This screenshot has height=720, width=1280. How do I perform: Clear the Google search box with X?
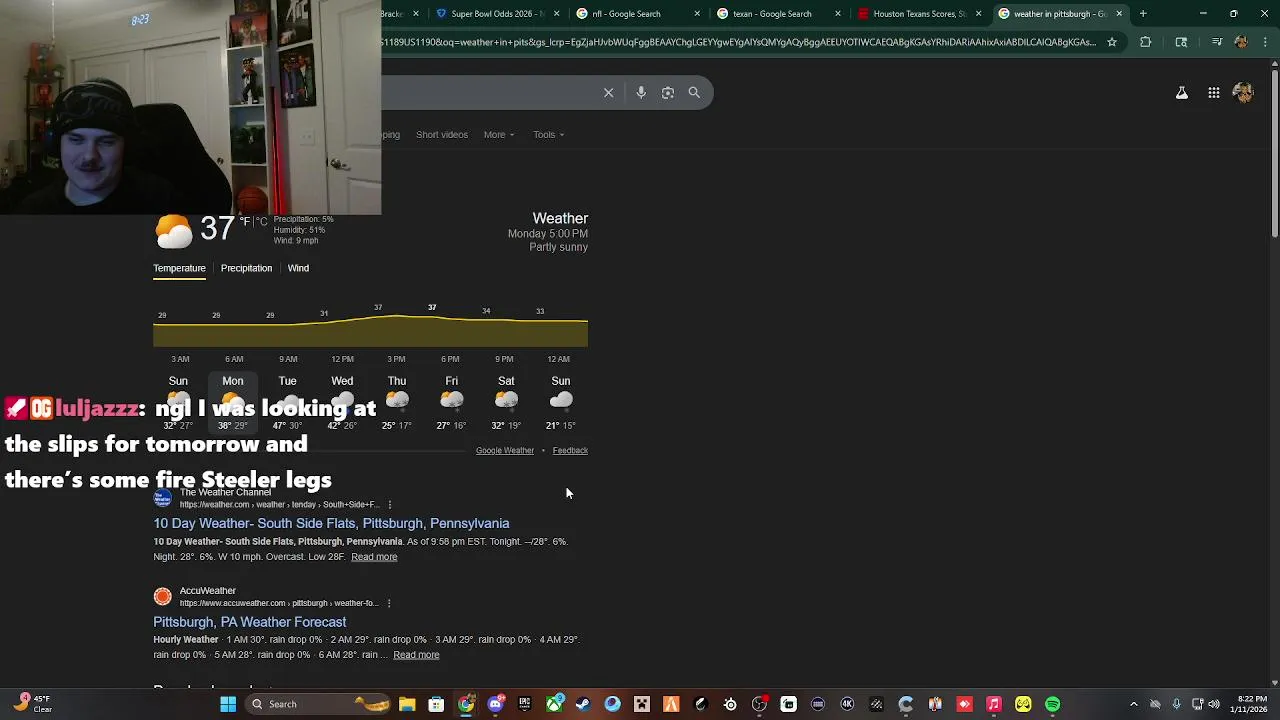point(608,93)
